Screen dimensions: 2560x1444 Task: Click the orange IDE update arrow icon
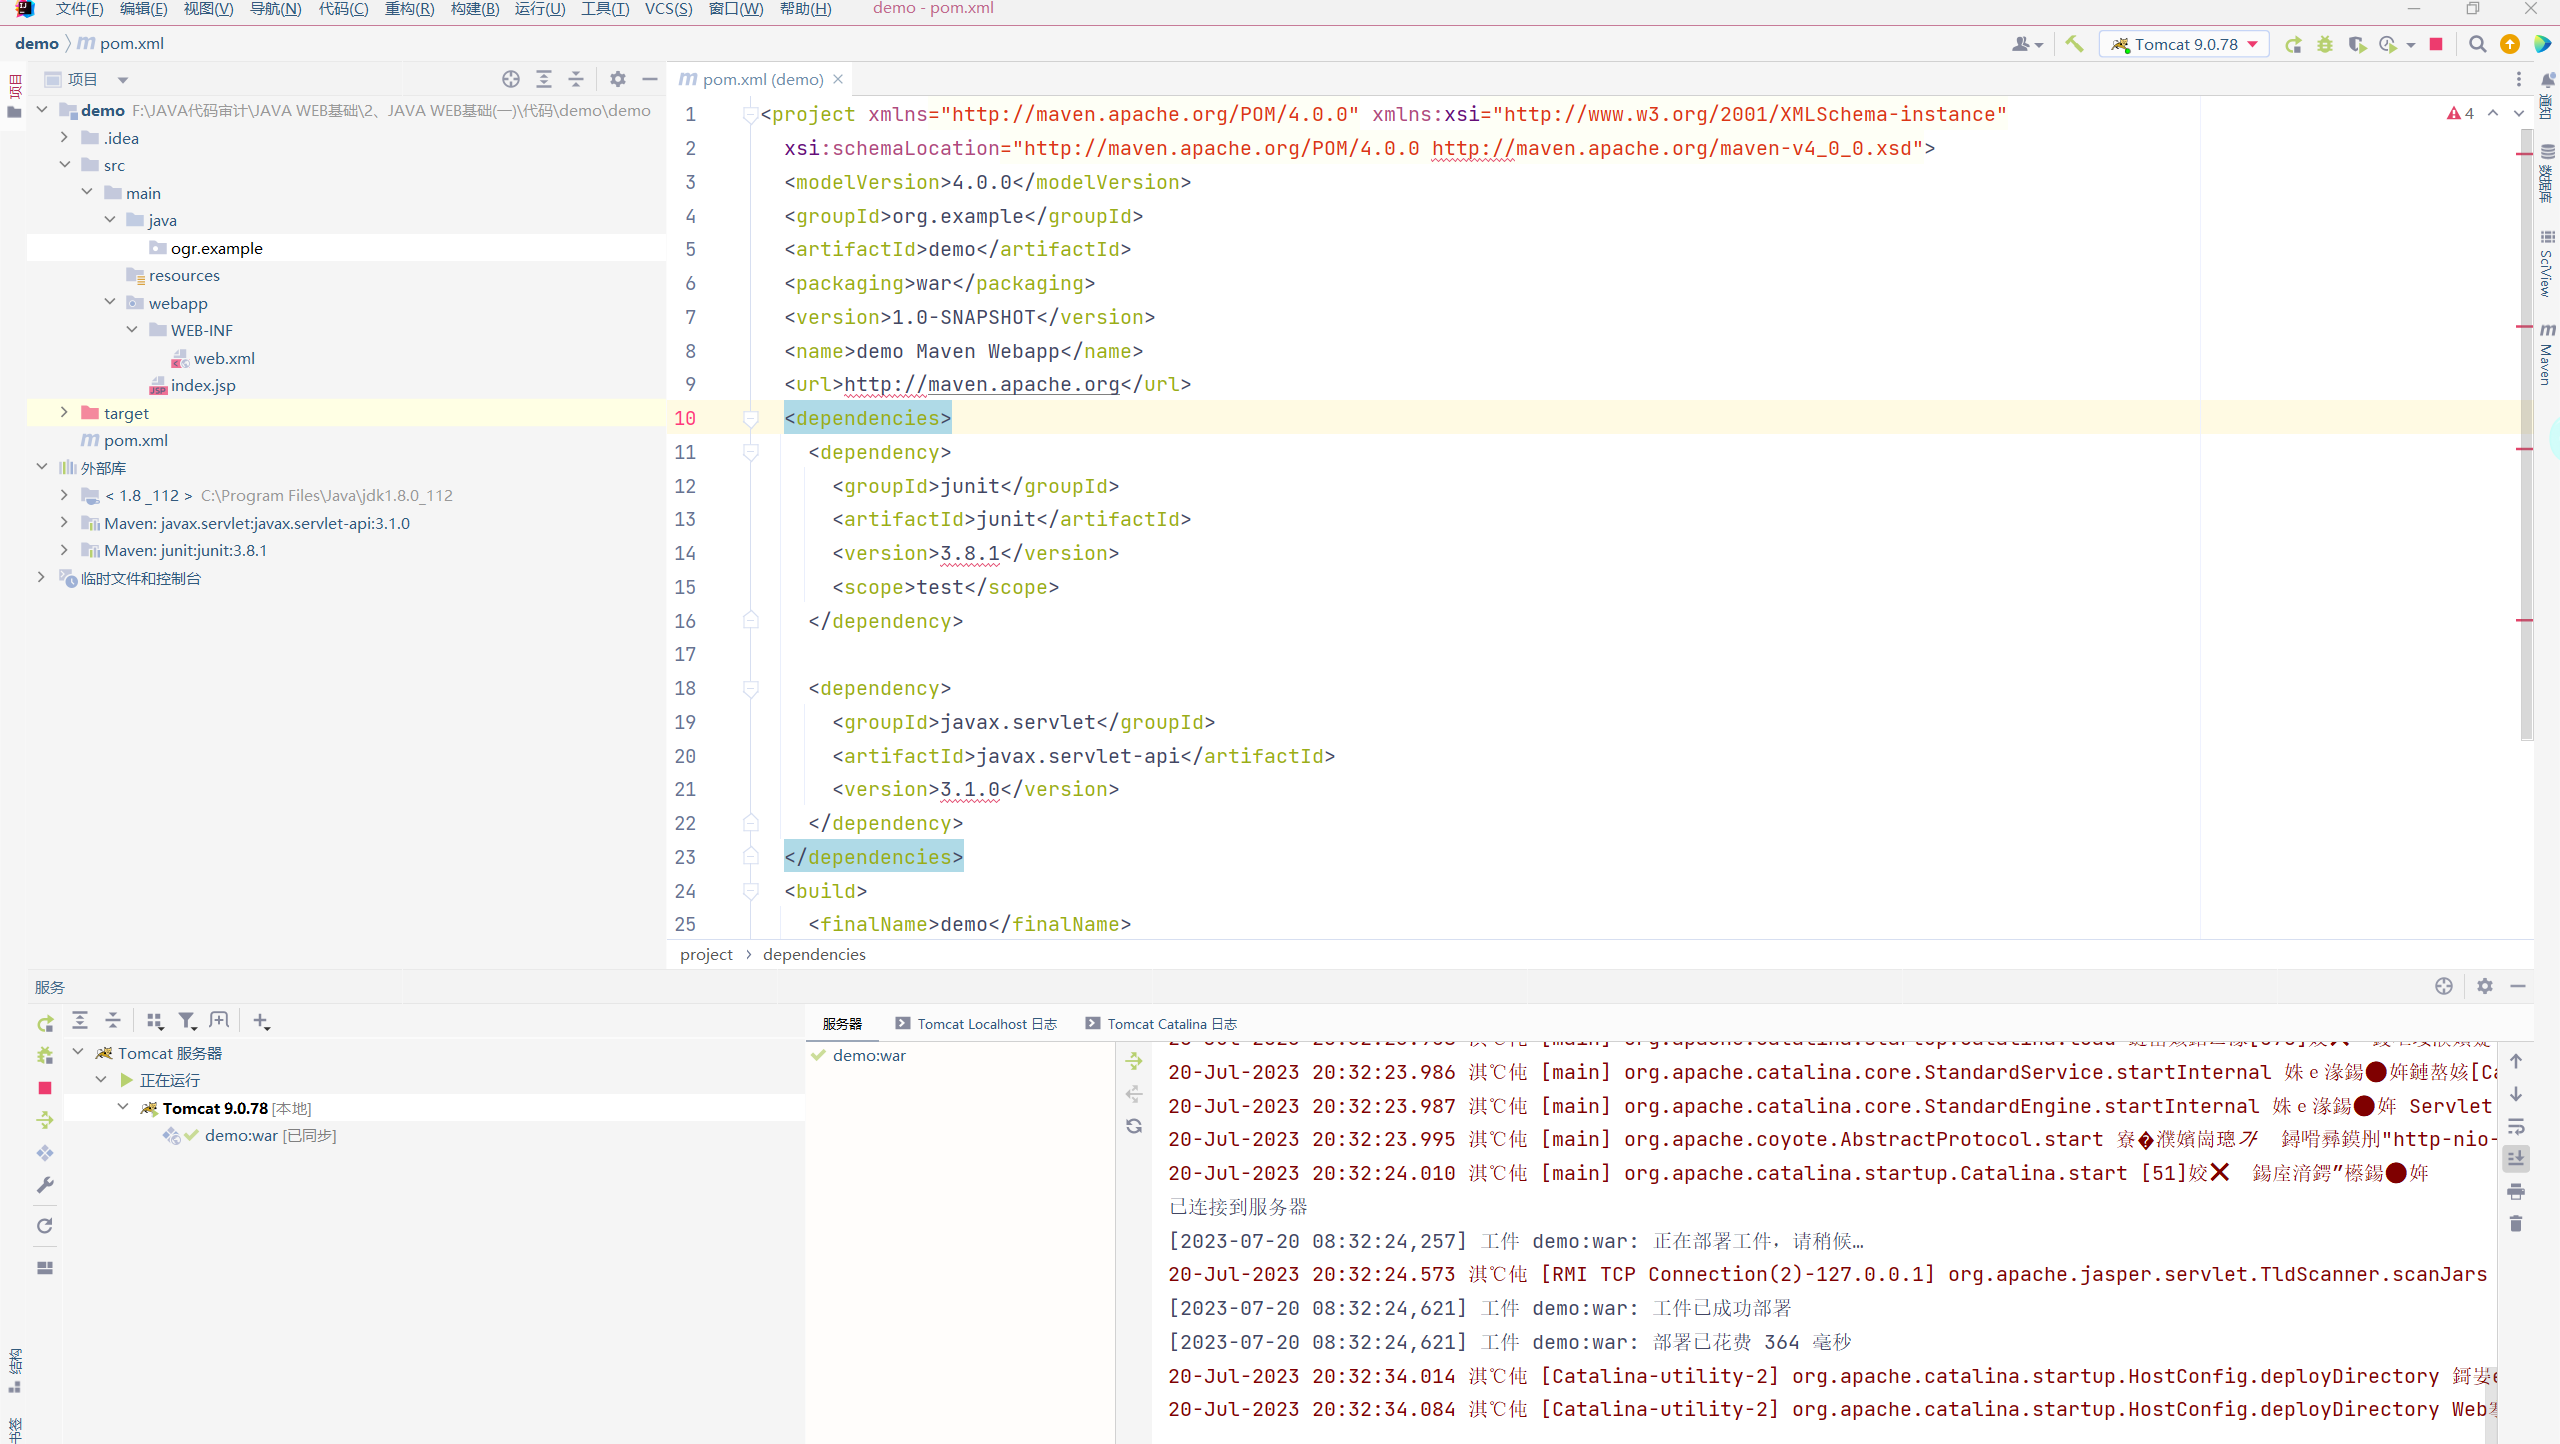tap(2510, 44)
